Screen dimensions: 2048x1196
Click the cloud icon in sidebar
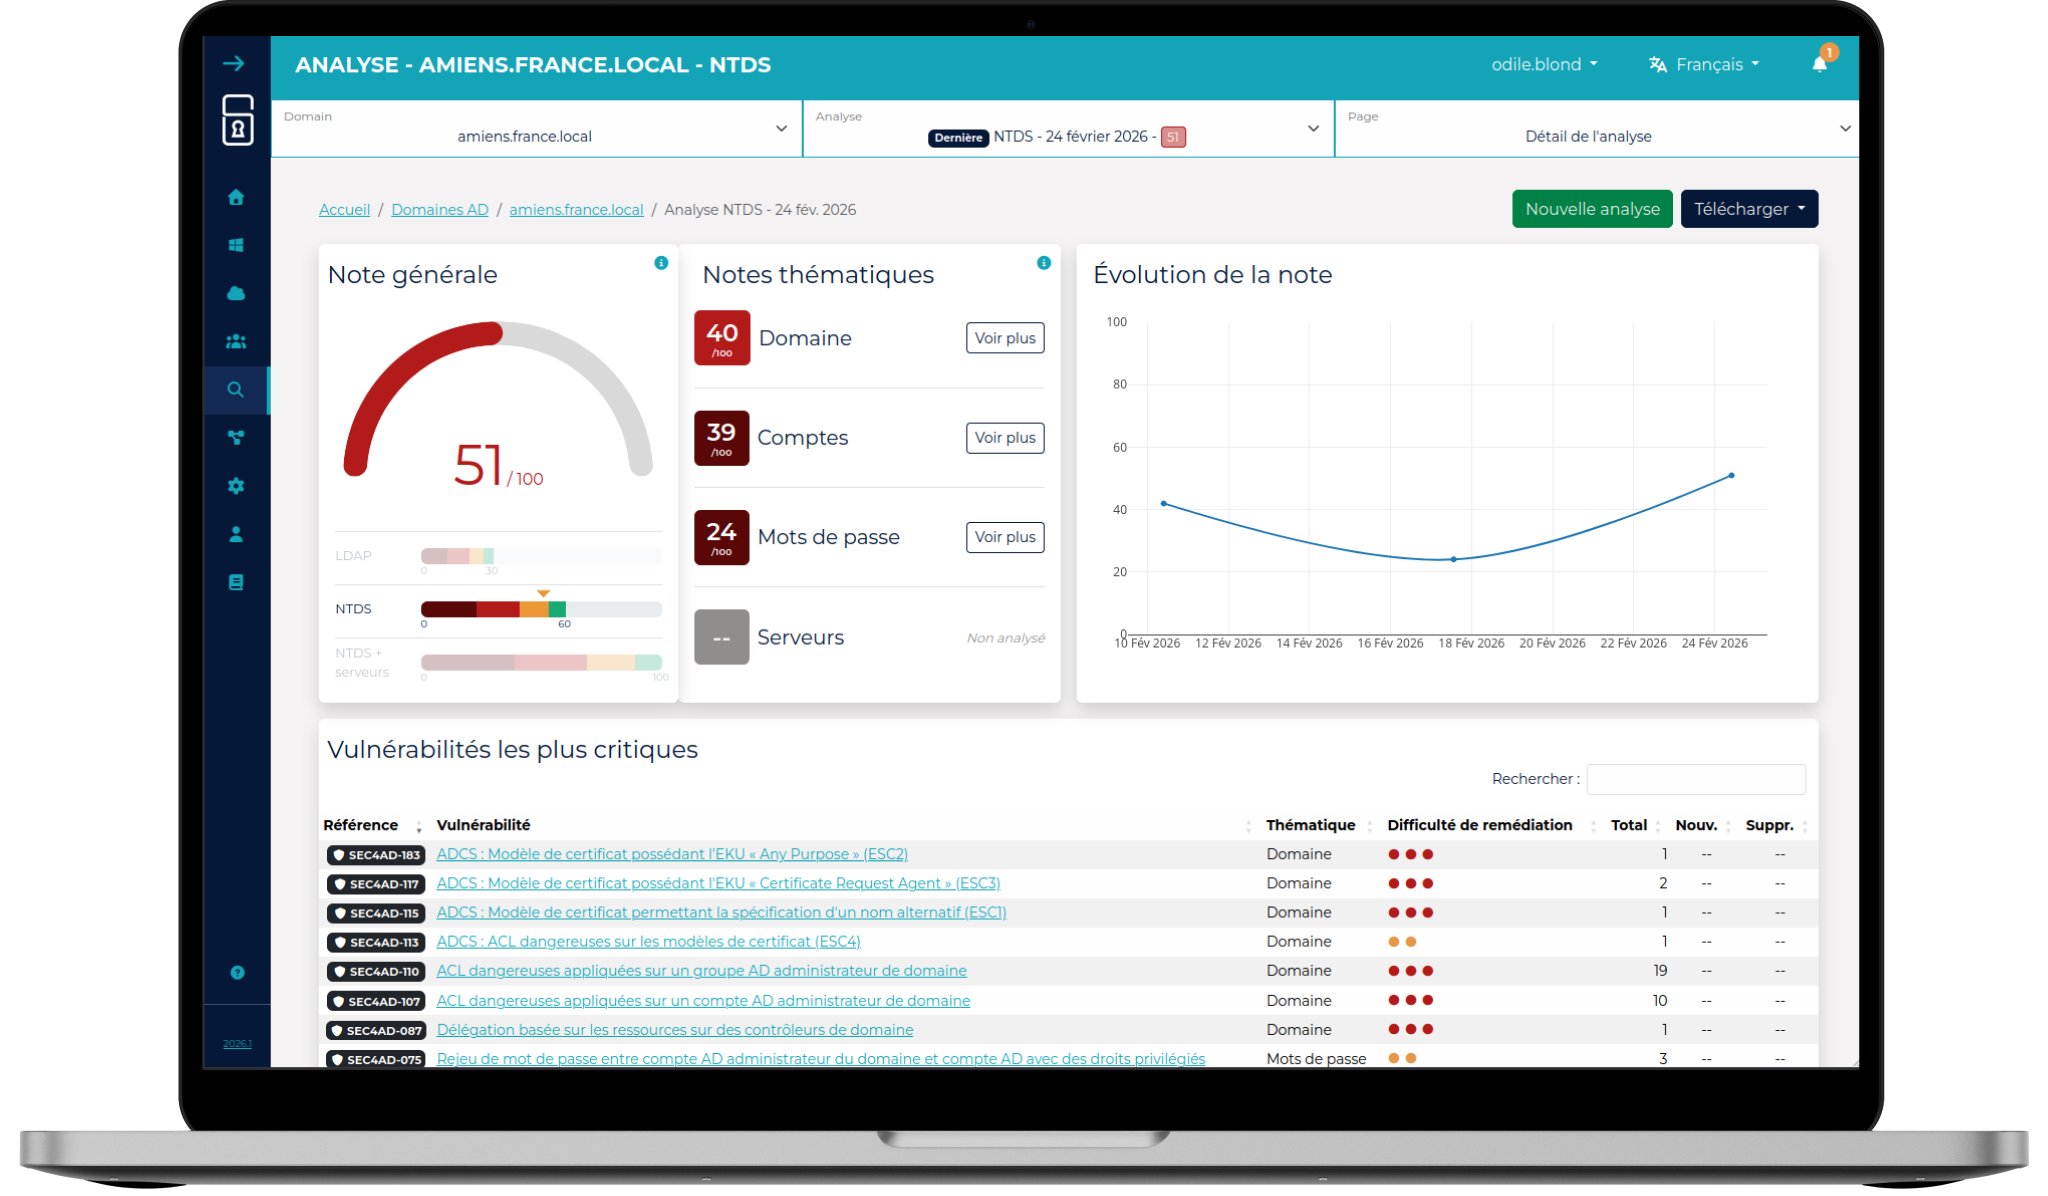coord(236,293)
